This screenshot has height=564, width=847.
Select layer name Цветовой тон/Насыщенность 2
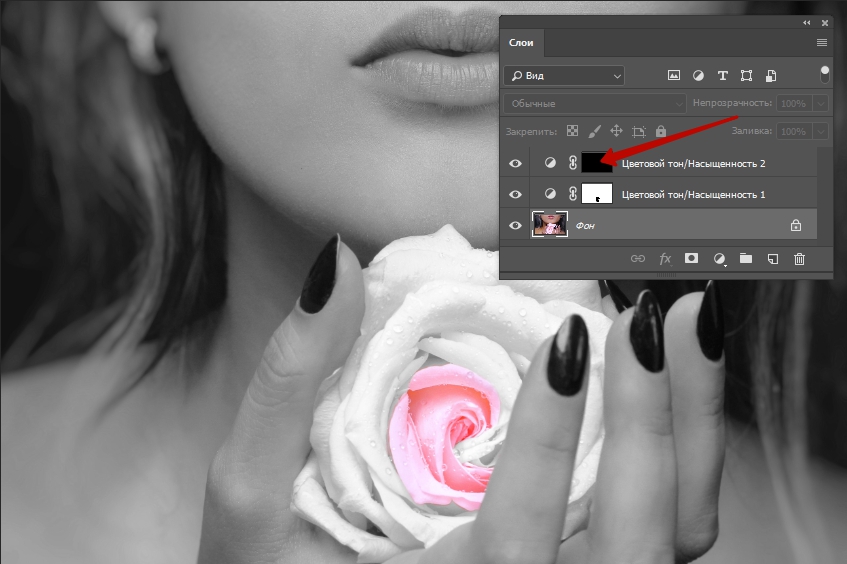(693, 164)
